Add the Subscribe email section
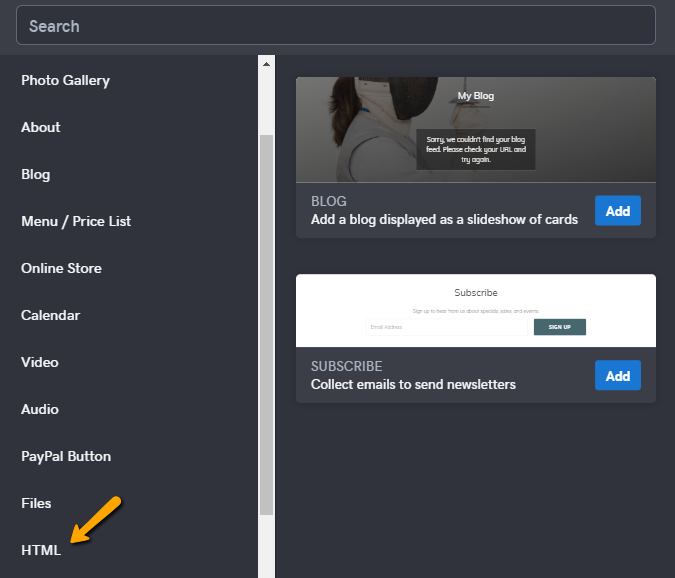The width and height of the screenshot is (675, 578). (617, 376)
